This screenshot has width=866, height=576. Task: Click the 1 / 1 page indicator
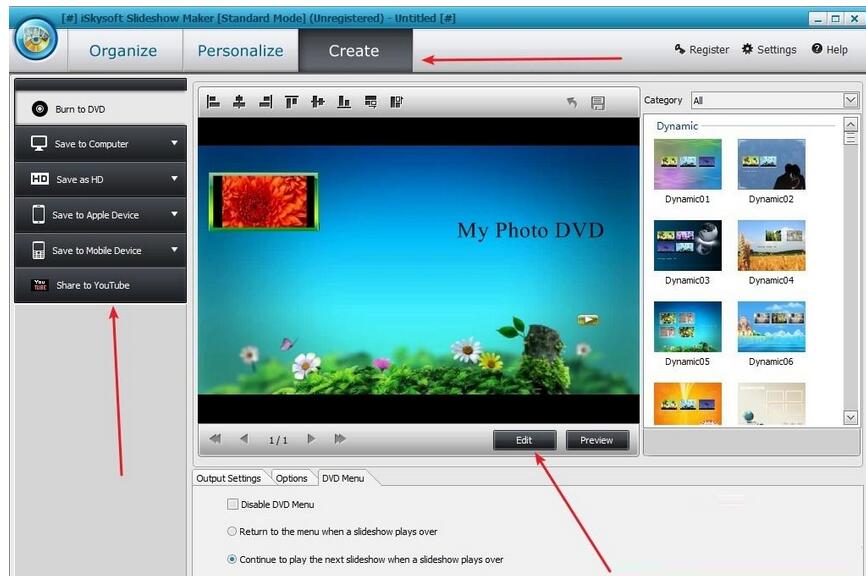[x=278, y=440]
